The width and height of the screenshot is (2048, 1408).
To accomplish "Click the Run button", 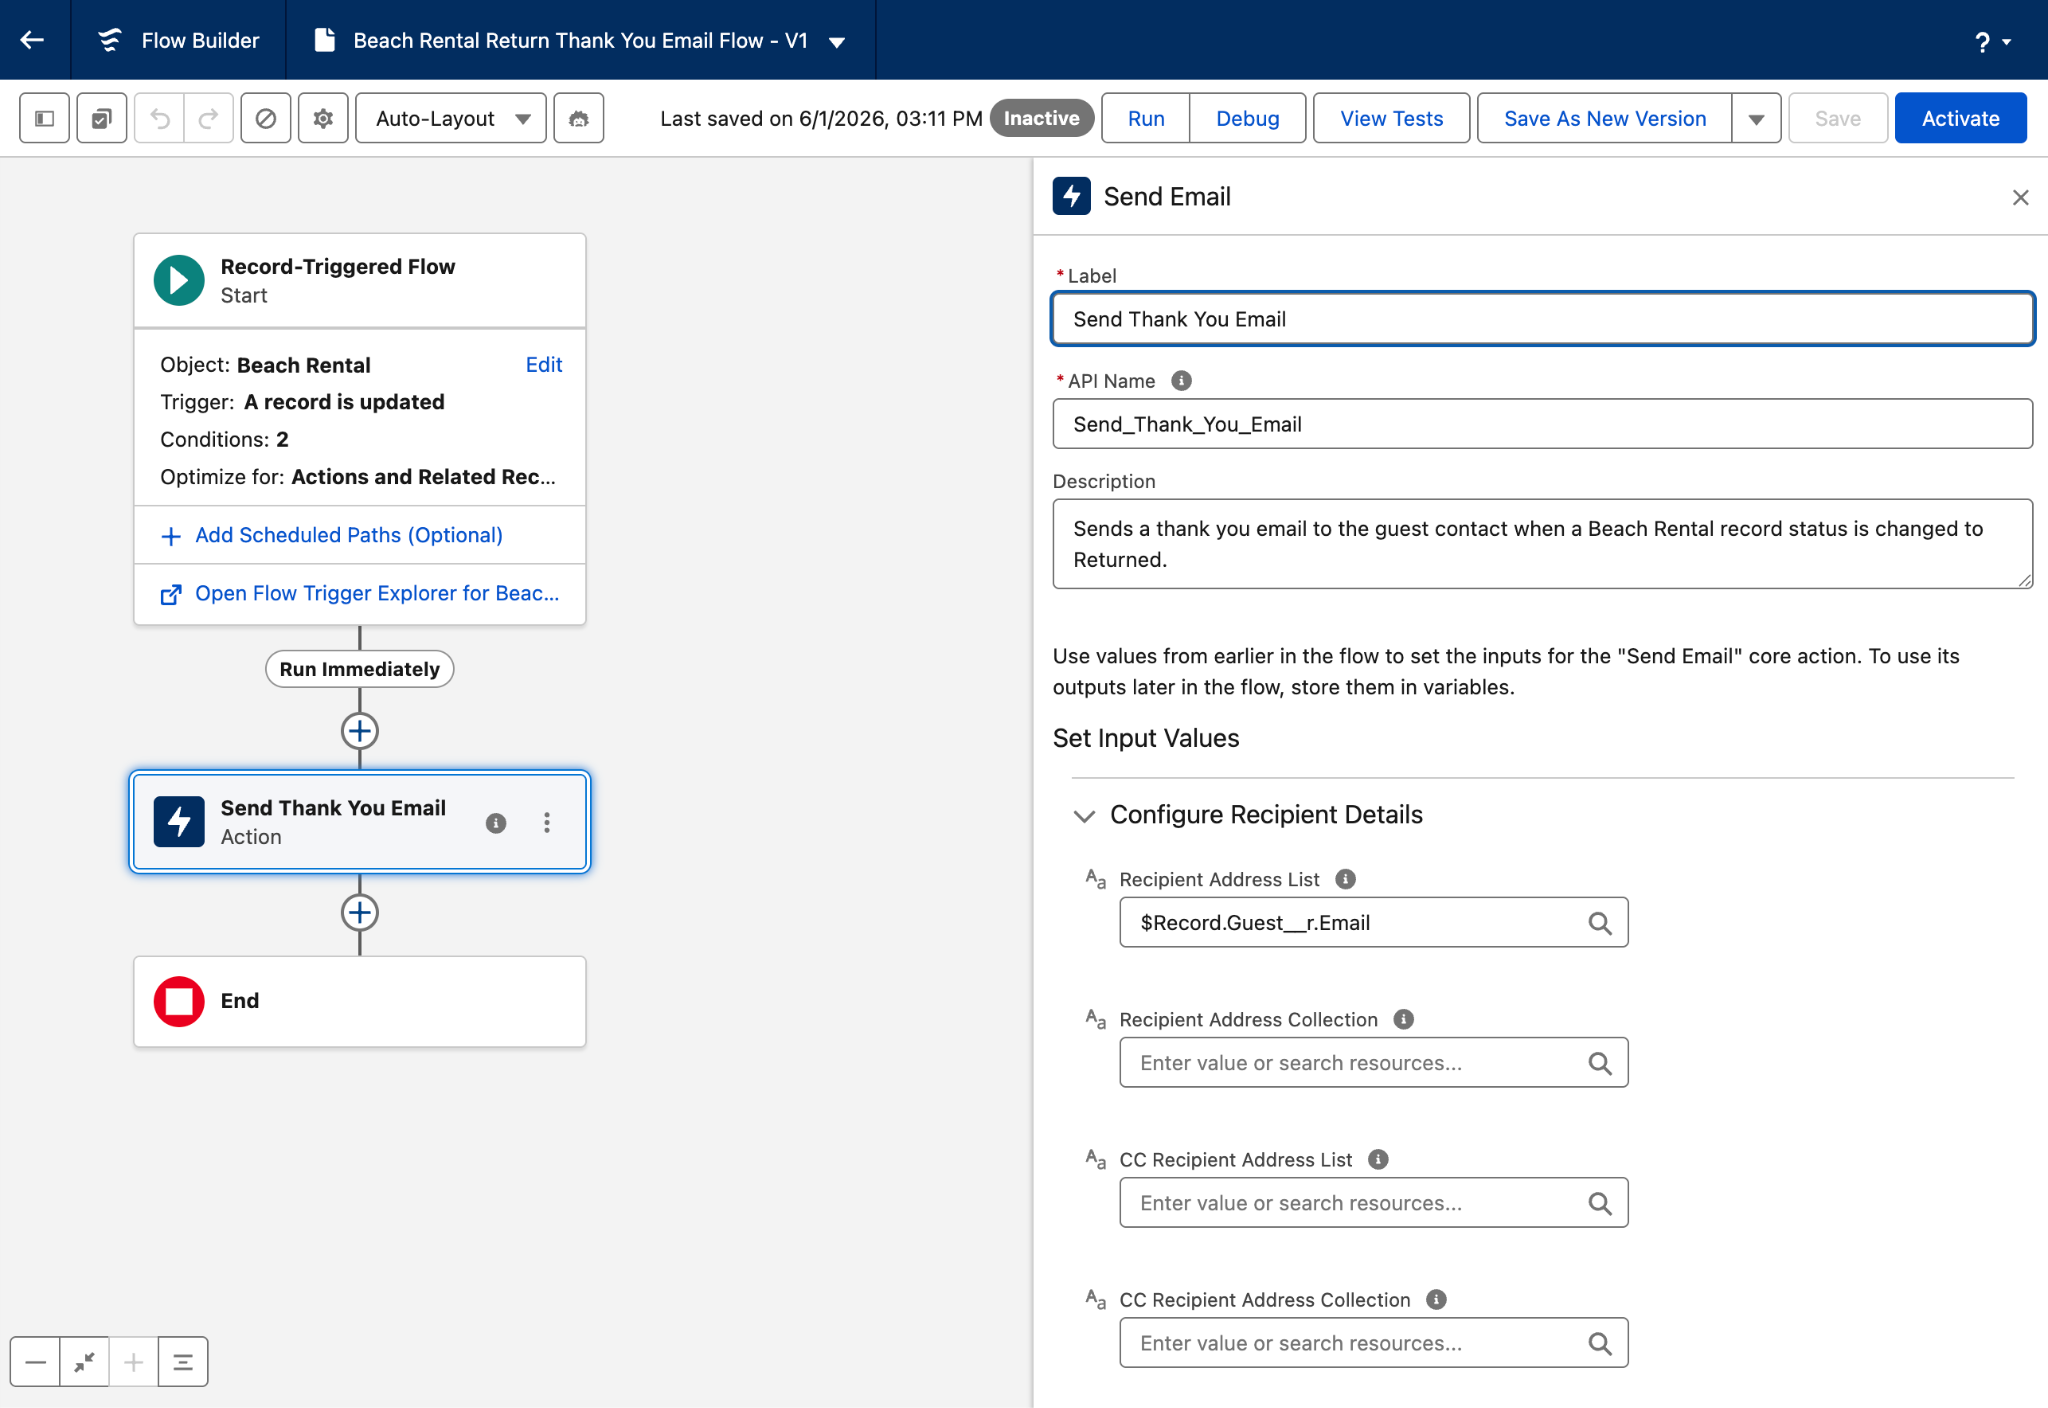I will tap(1146, 118).
